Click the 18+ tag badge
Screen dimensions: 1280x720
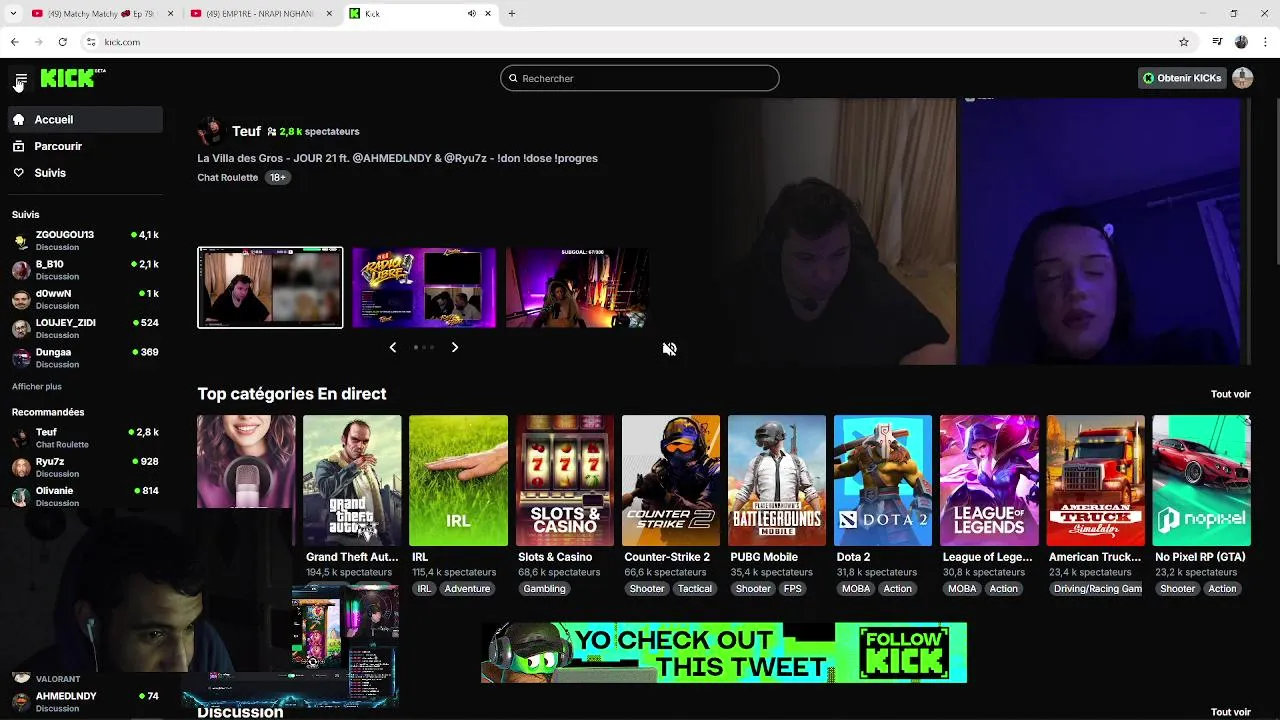pyautogui.click(x=278, y=177)
